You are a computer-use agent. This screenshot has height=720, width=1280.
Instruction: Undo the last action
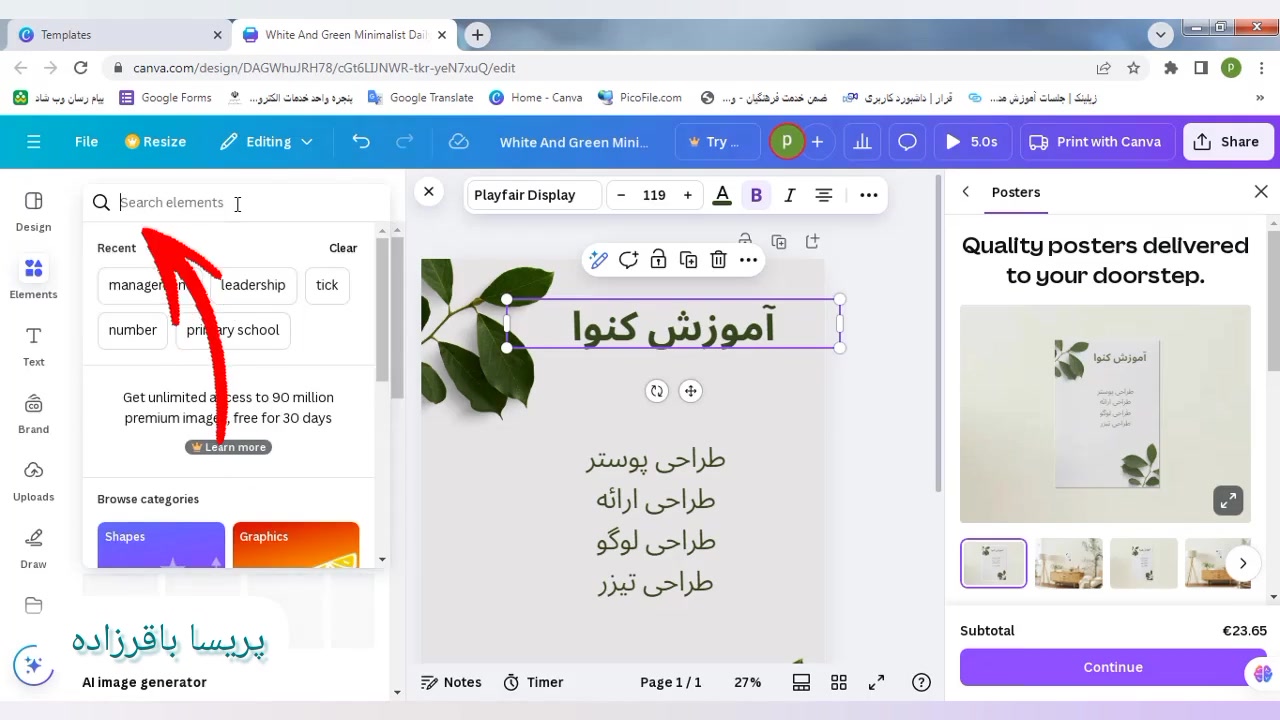[361, 142]
